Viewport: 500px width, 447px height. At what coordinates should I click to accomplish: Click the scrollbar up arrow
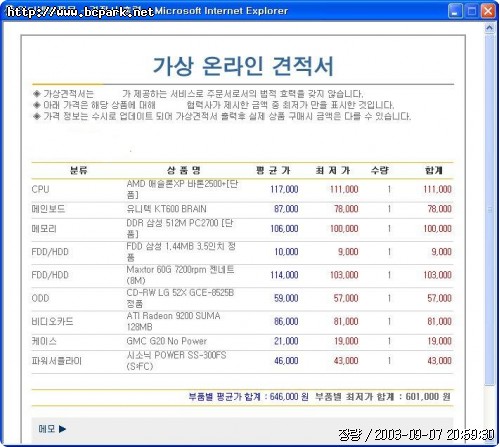pyautogui.click(x=489, y=28)
